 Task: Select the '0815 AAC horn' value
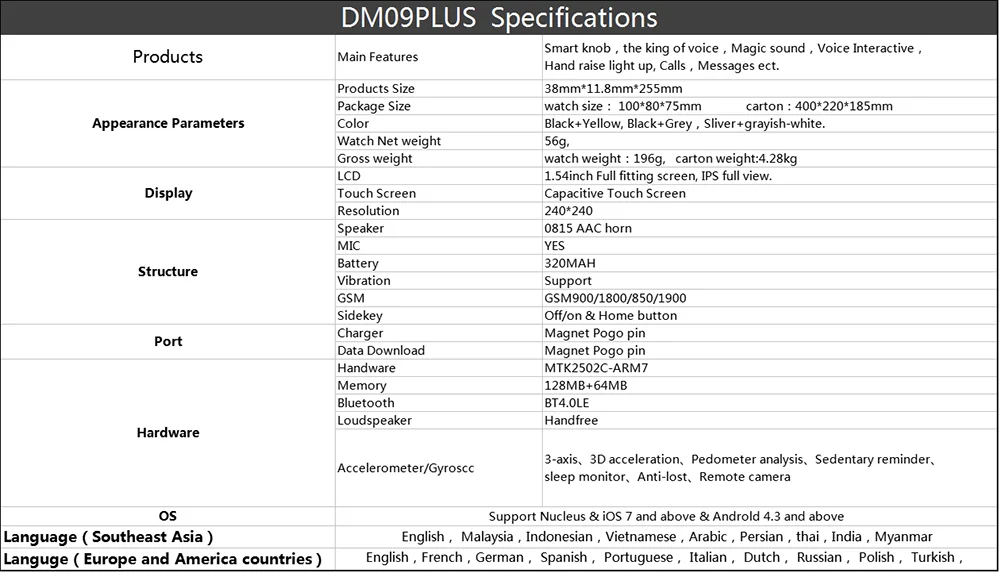click(588, 228)
